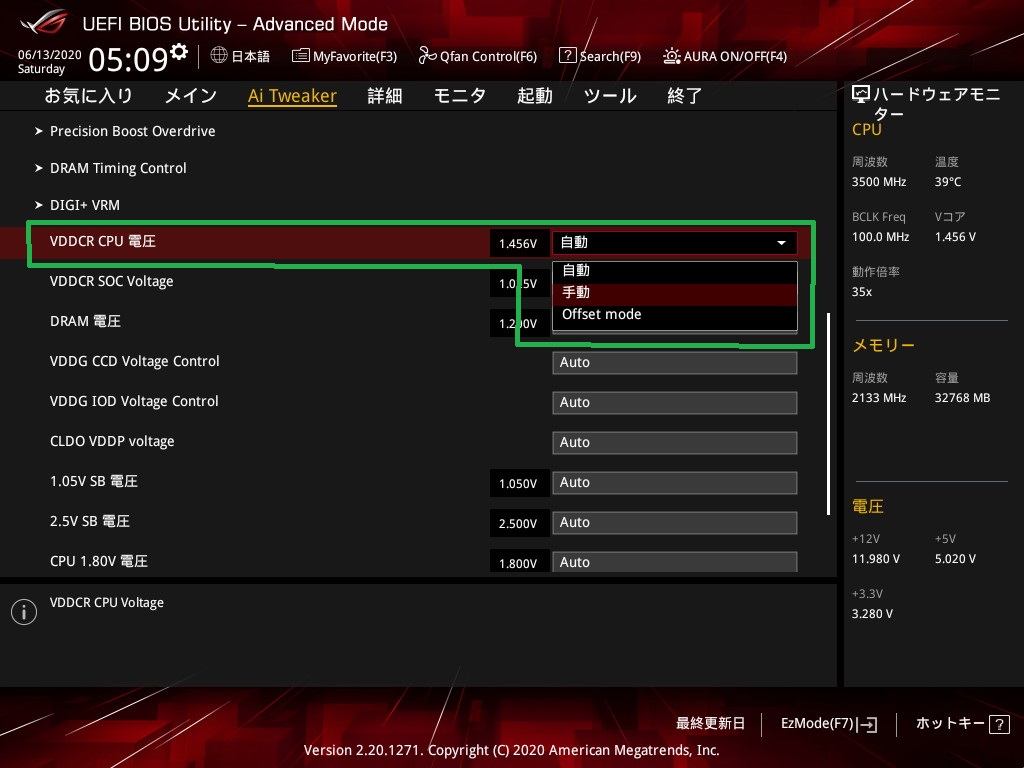Open MyFavorite(F3) list icon

coord(300,56)
